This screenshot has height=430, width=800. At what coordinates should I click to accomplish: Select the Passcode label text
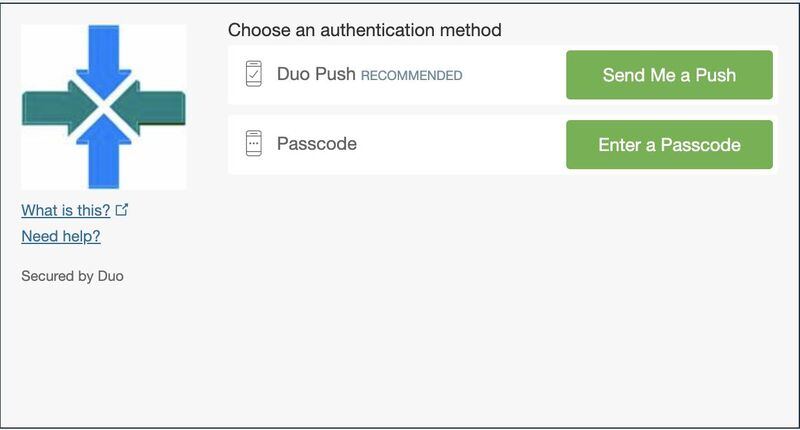[317, 144]
